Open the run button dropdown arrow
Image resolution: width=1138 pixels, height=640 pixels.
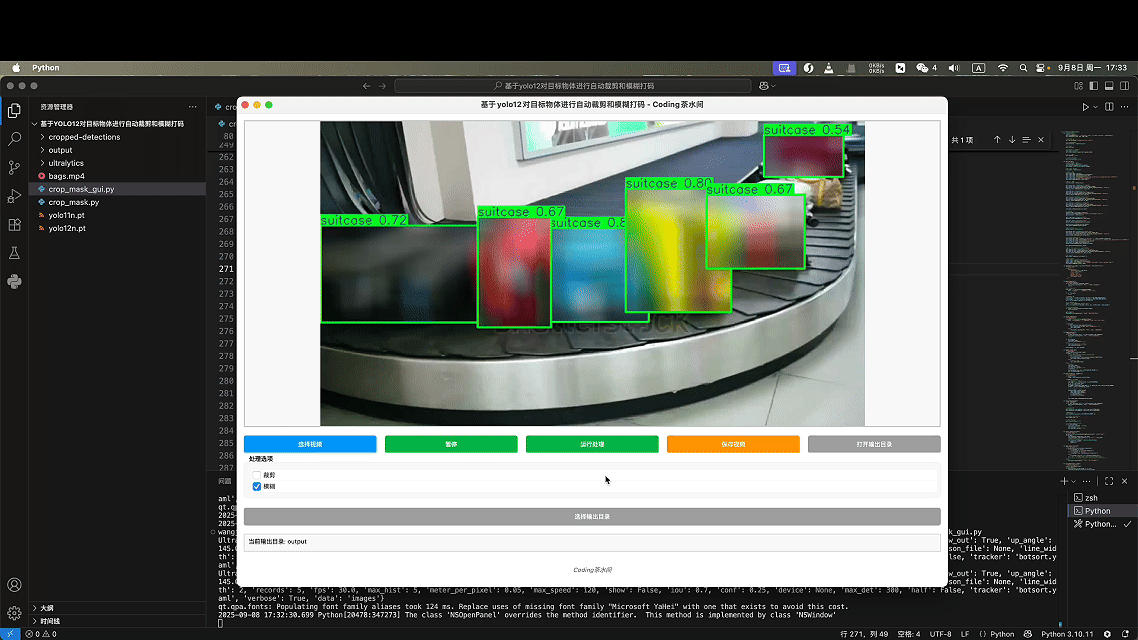[1096, 106]
